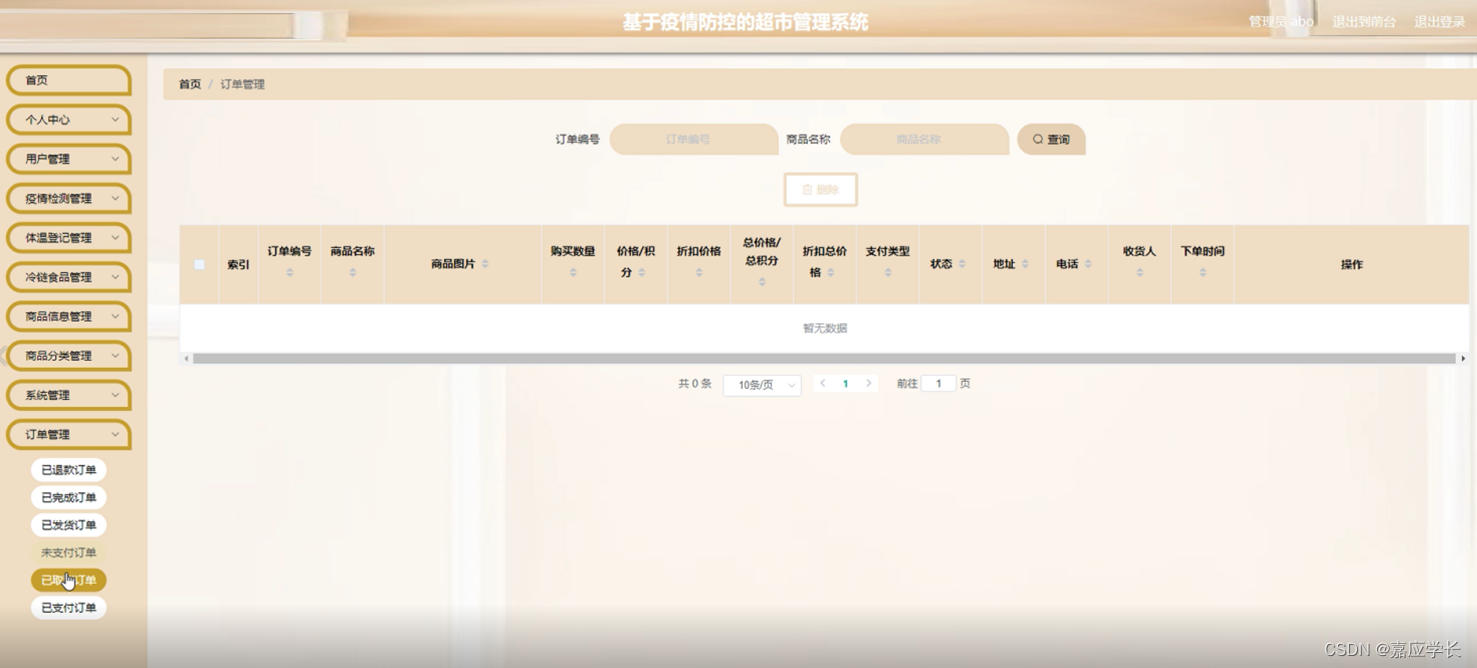The image size is (1477, 668).
Task: Sort by 订单编号 column sort arrows
Action: 290,272
